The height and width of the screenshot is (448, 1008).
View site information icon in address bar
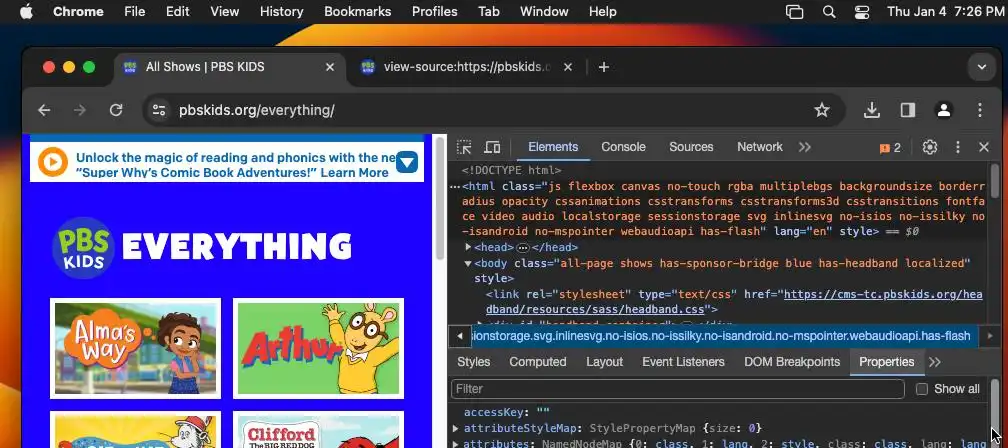pos(159,110)
